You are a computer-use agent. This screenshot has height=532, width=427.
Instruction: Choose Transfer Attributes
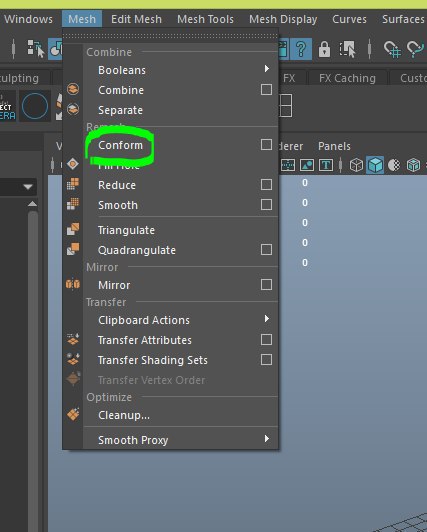coord(144,340)
